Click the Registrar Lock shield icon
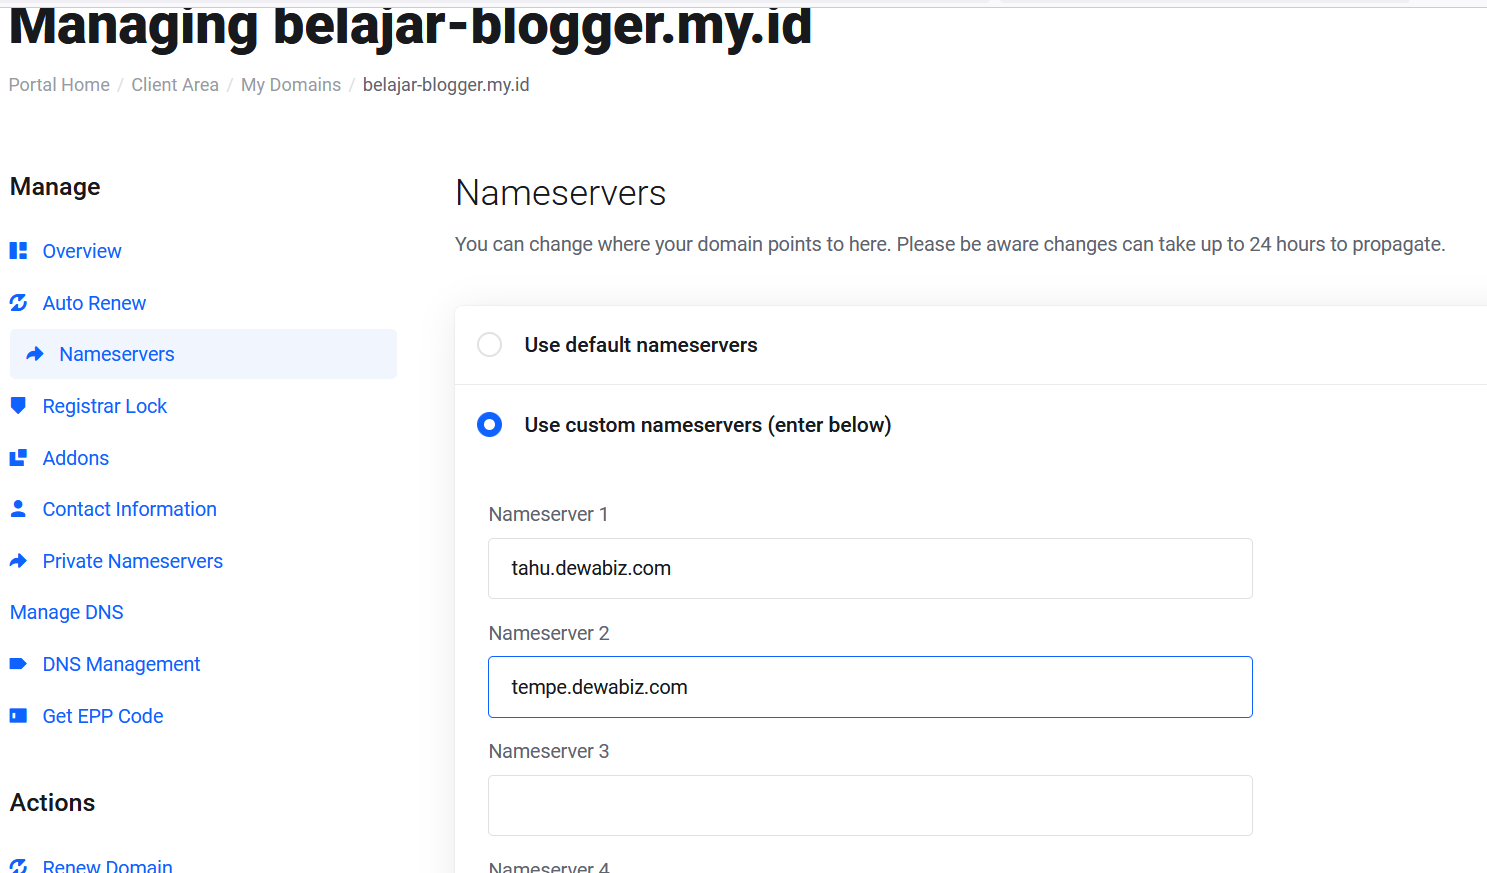This screenshot has height=873, width=1487. point(18,406)
